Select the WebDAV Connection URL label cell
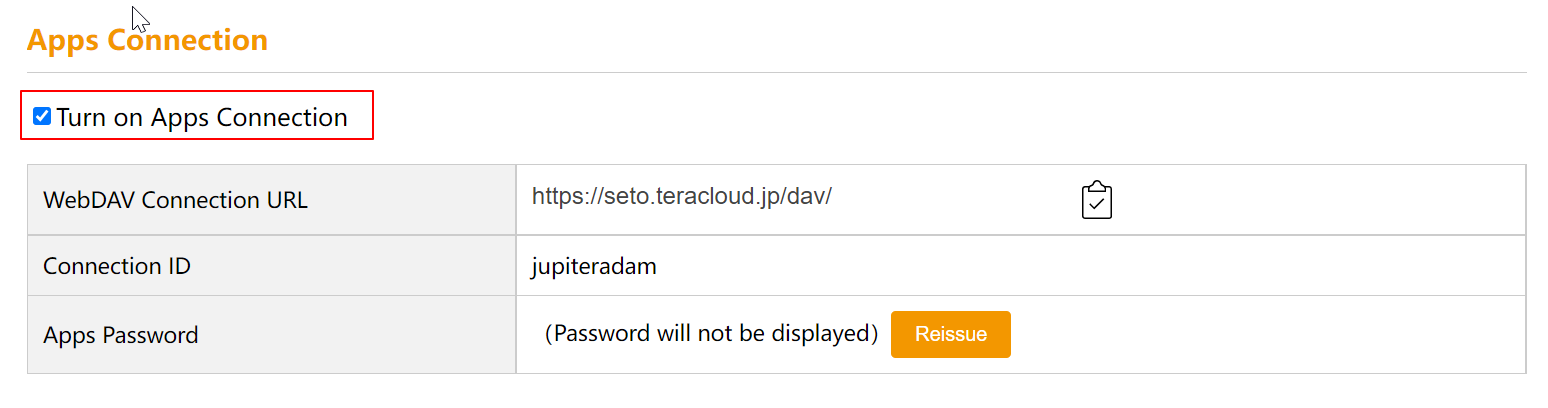The height and width of the screenshot is (408, 1548). [x=272, y=200]
